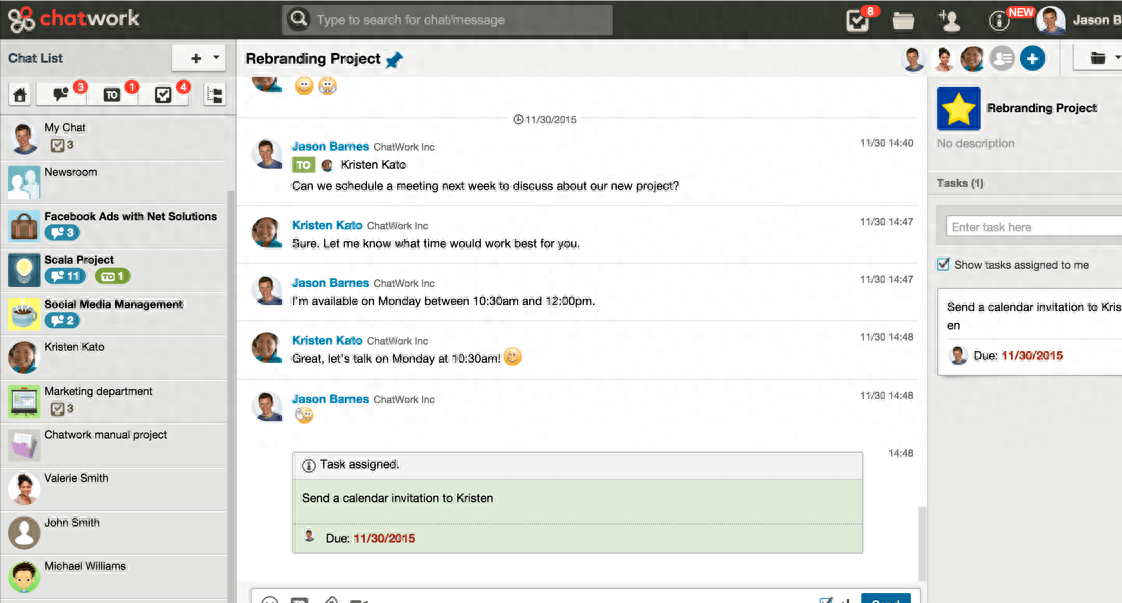The image size is (1122, 603).
Task: Click the pin icon beside Rebranding Project
Action: point(394,60)
